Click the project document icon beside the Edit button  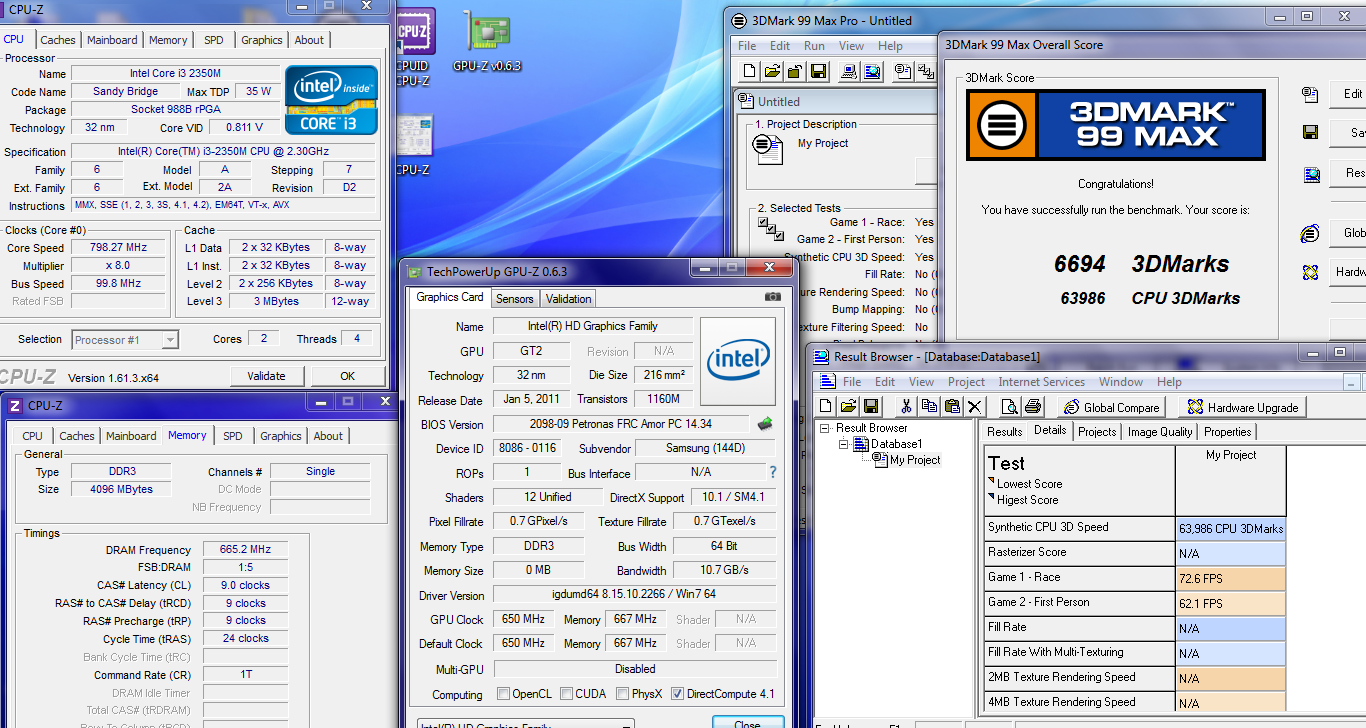(x=1310, y=94)
